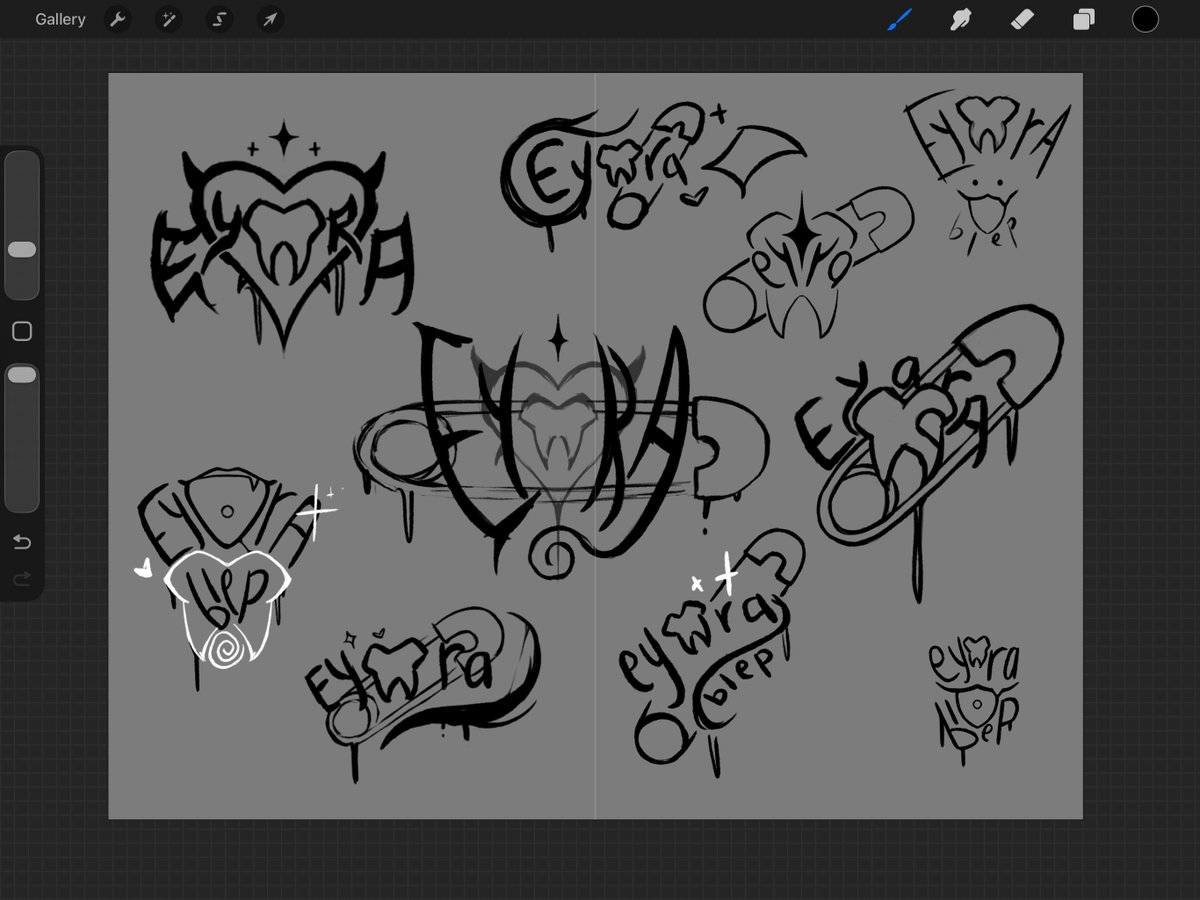Open the black color swatch picker
Viewport: 1200px width, 900px height.
(1145, 19)
